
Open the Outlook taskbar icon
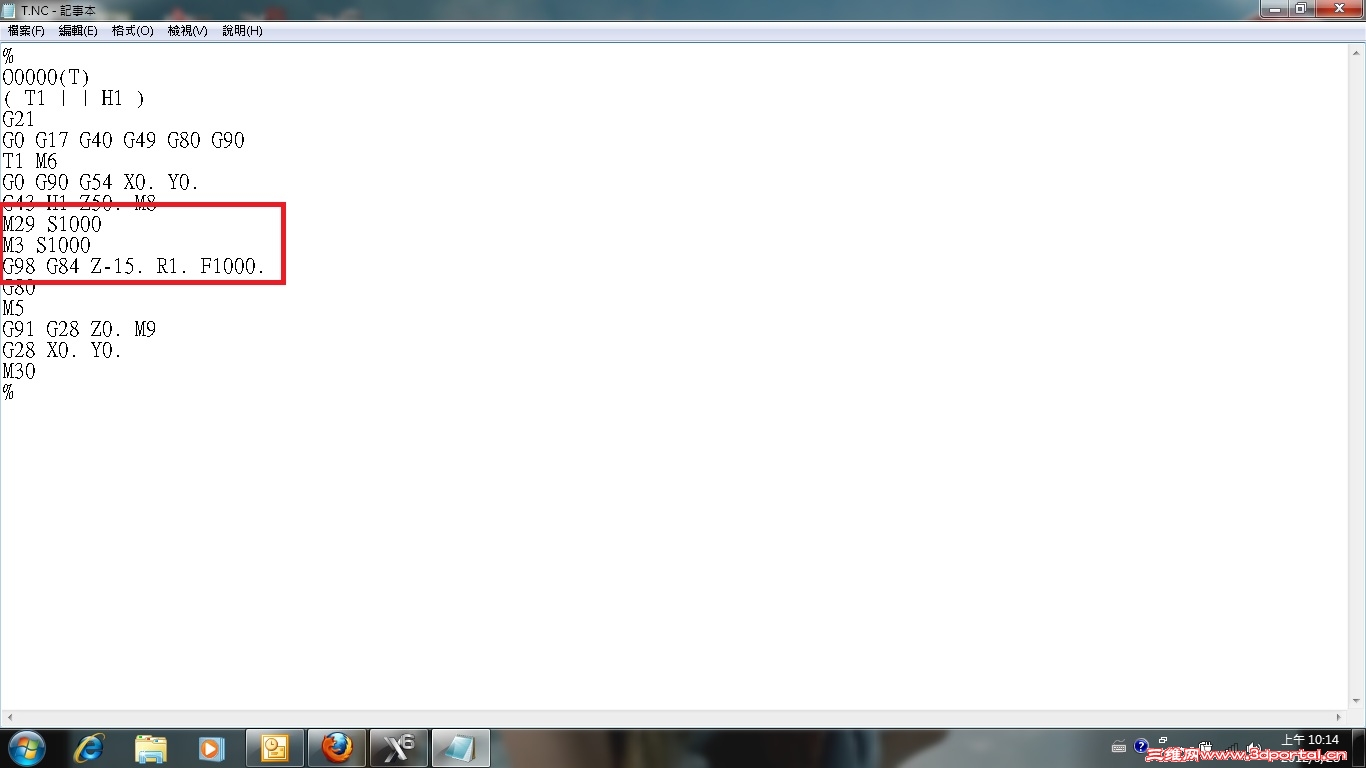tap(274, 748)
